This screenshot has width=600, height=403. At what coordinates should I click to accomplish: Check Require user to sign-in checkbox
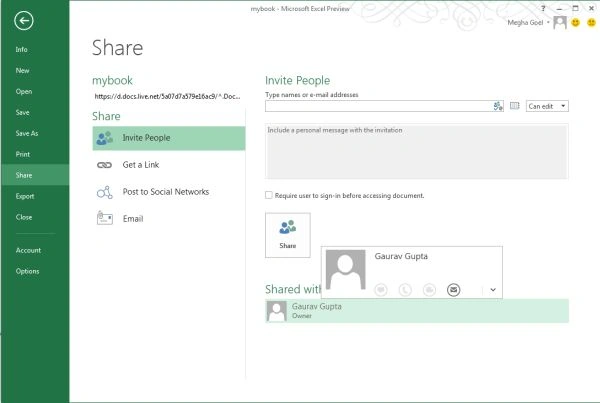coord(269,195)
